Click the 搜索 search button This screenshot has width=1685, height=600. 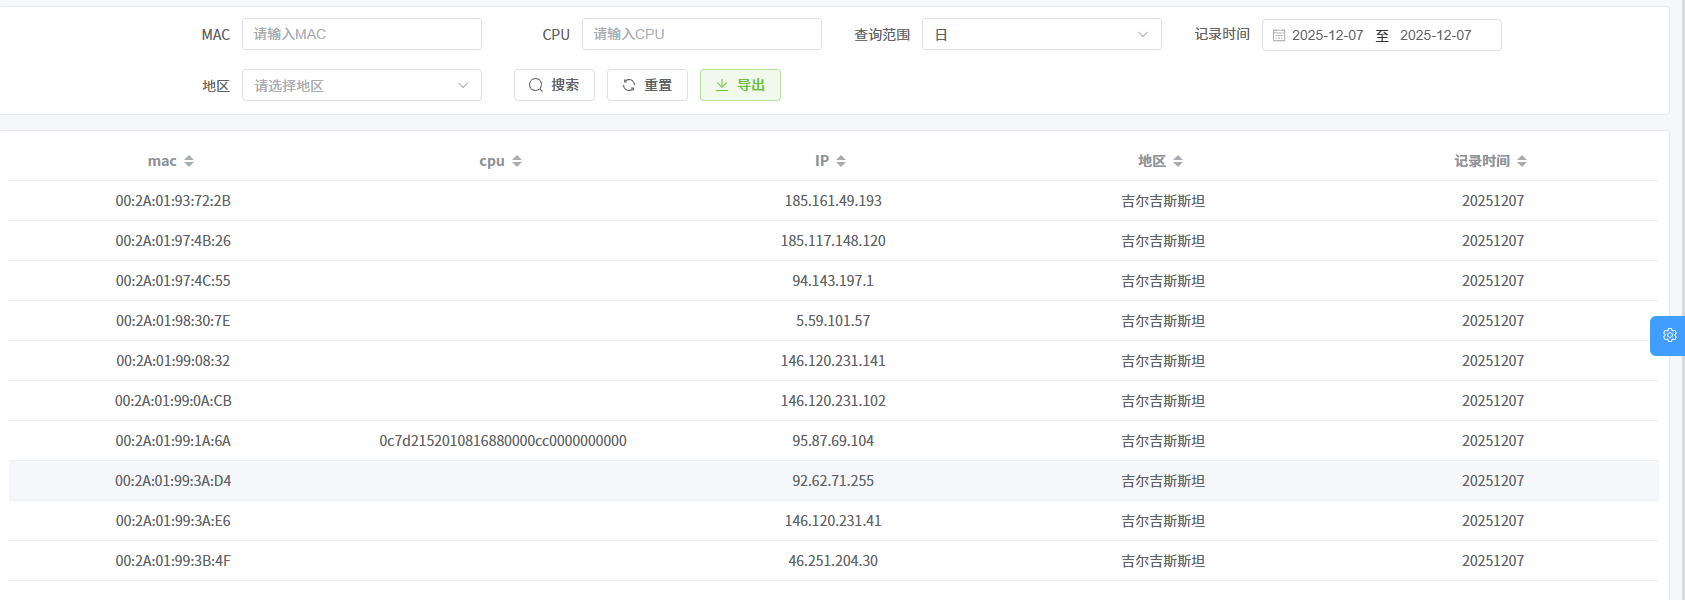coord(554,85)
